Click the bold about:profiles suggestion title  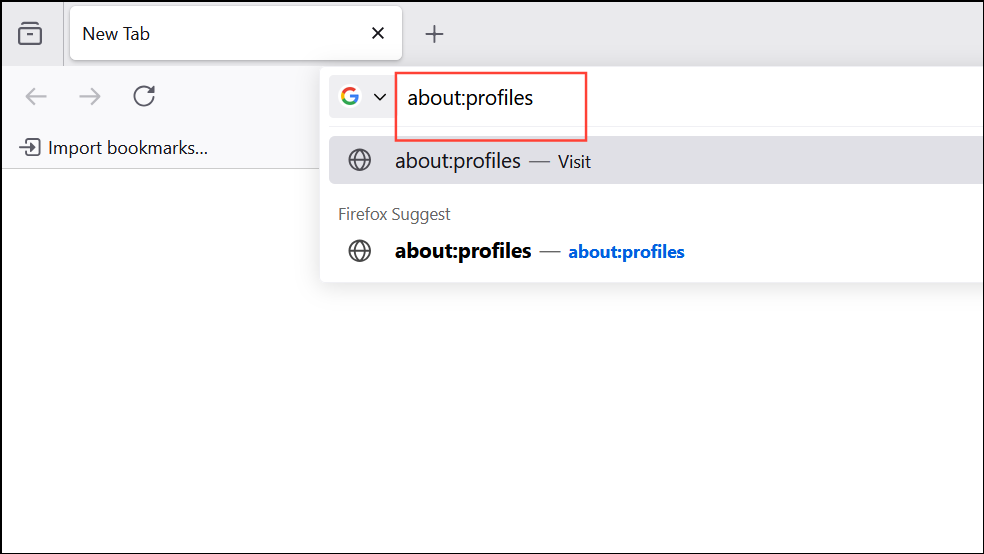(x=463, y=251)
